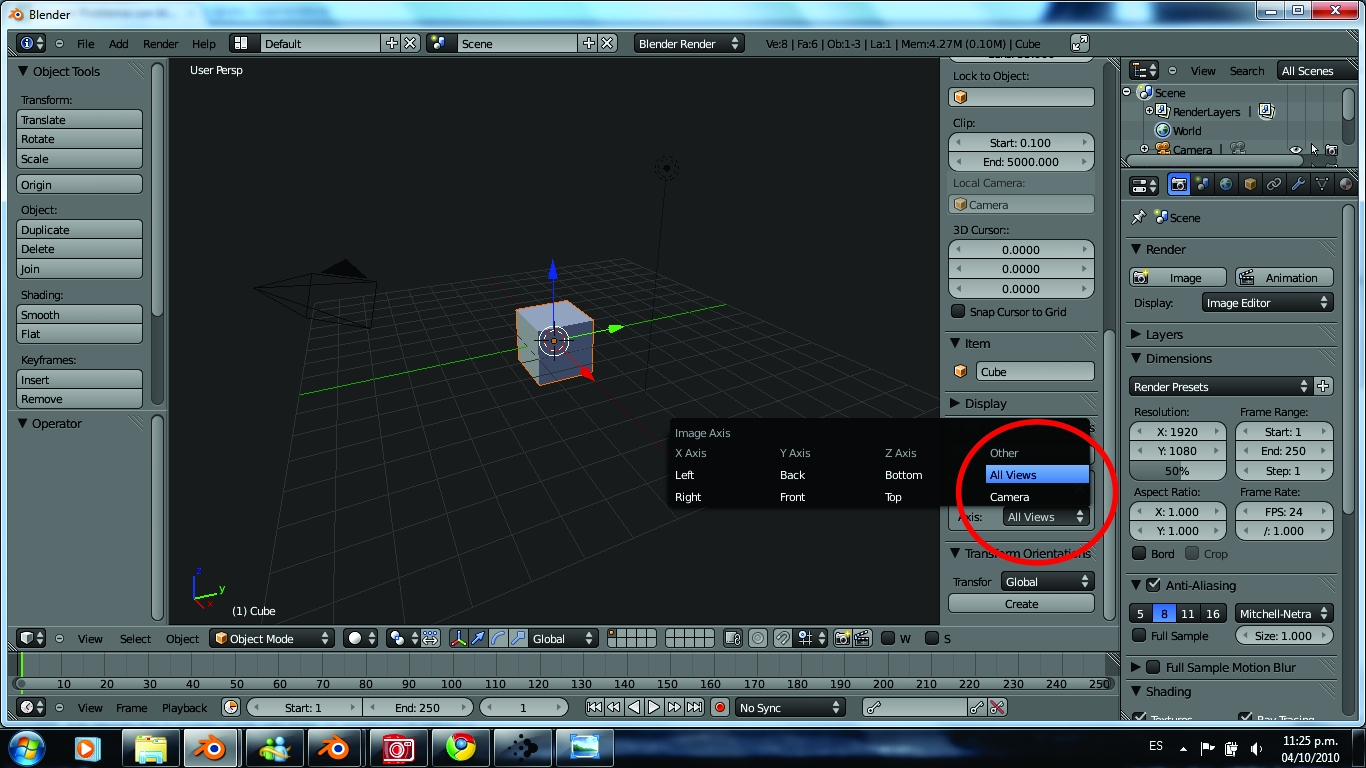The width and height of the screenshot is (1366, 768).
Task: Enable the Full Sample checkbox
Action: [1139, 636]
